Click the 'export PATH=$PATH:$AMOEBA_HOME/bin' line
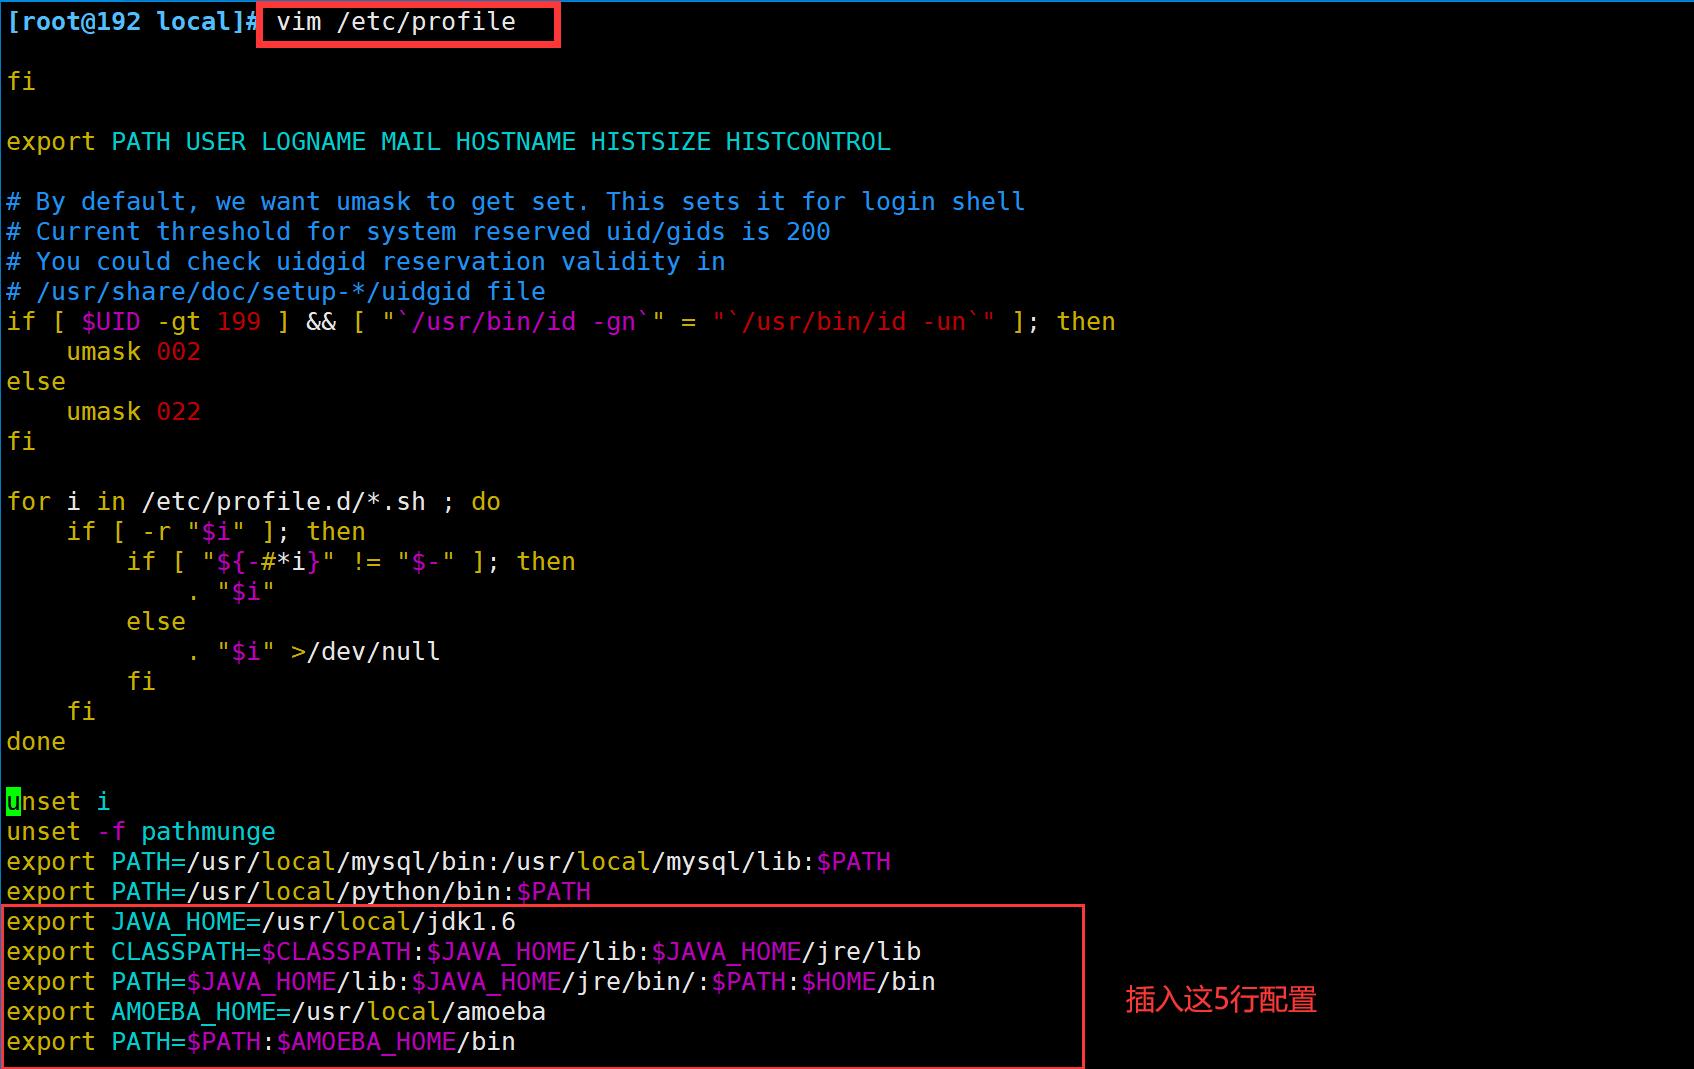Screen dimensions: 1694x1069 (x=261, y=1042)
